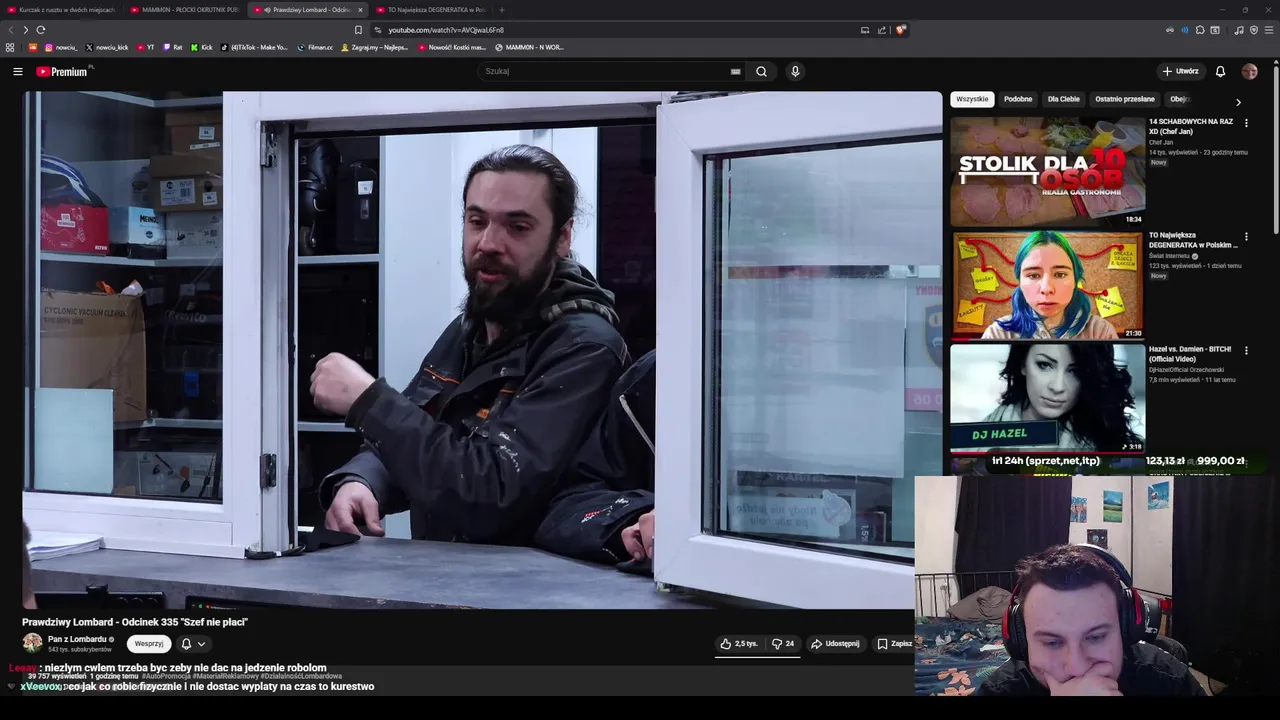Select the Wszystkie filter chip
Screen dimensions: 1280x720
(972, 99)
